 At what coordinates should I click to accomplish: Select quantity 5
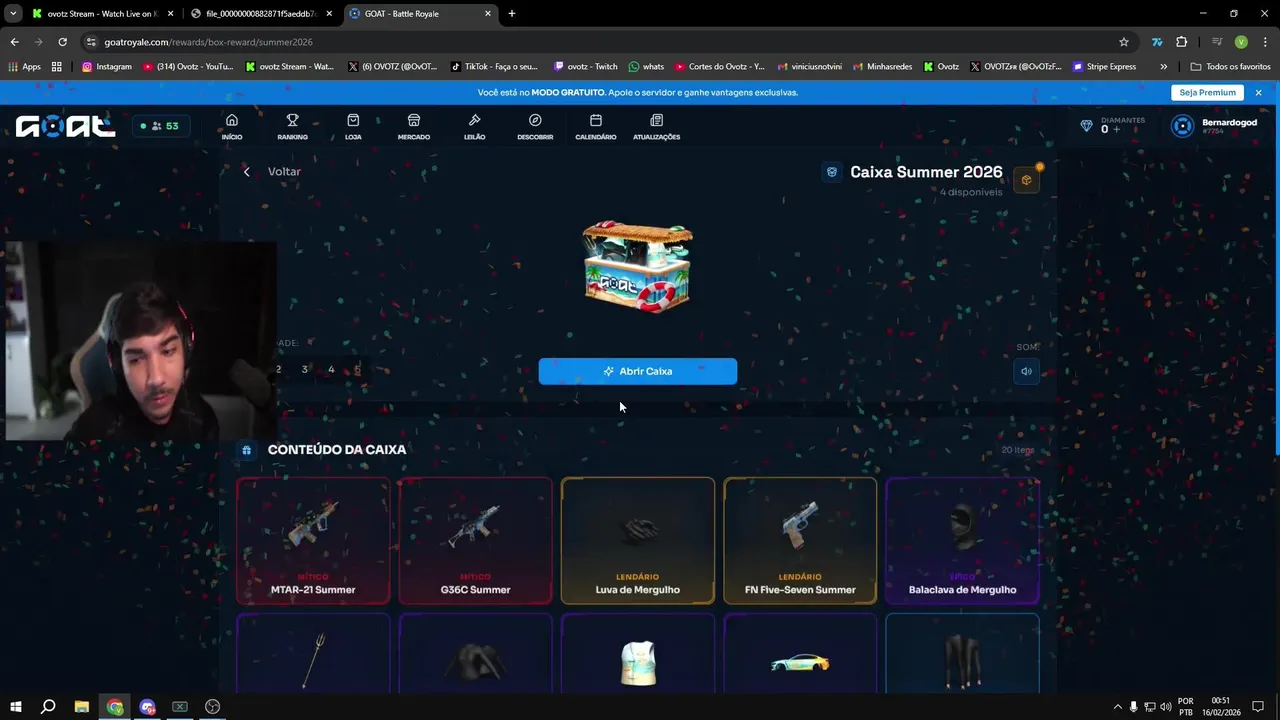point(357,370)
